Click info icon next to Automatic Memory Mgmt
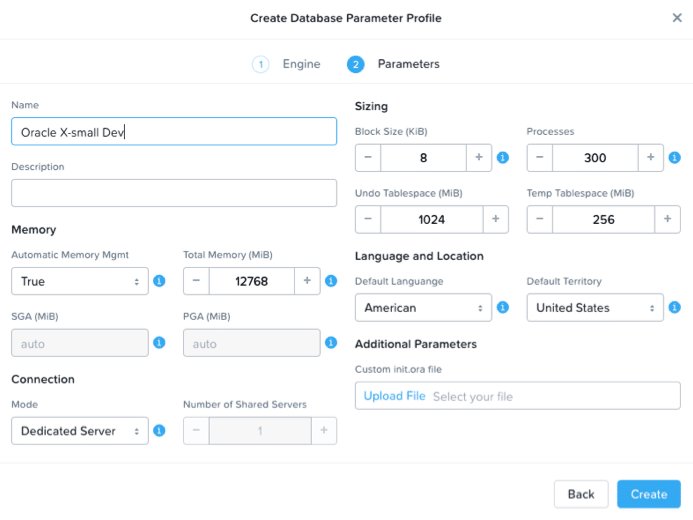The image size is (693, 520). [x=159, y=282]
